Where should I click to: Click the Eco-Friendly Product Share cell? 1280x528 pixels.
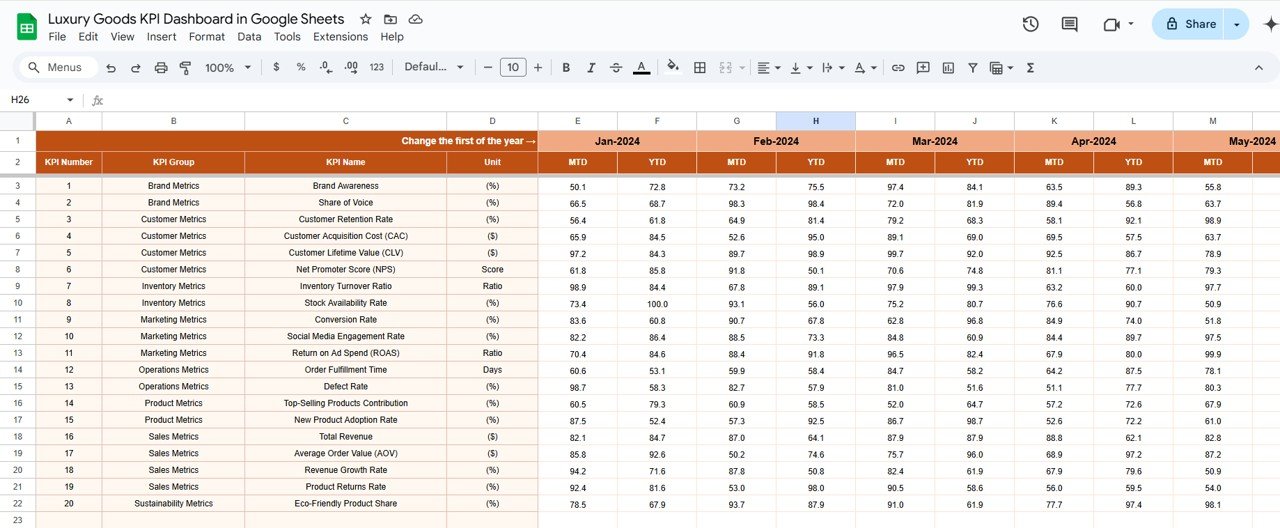pyautogui.click(x=346, y=503)
